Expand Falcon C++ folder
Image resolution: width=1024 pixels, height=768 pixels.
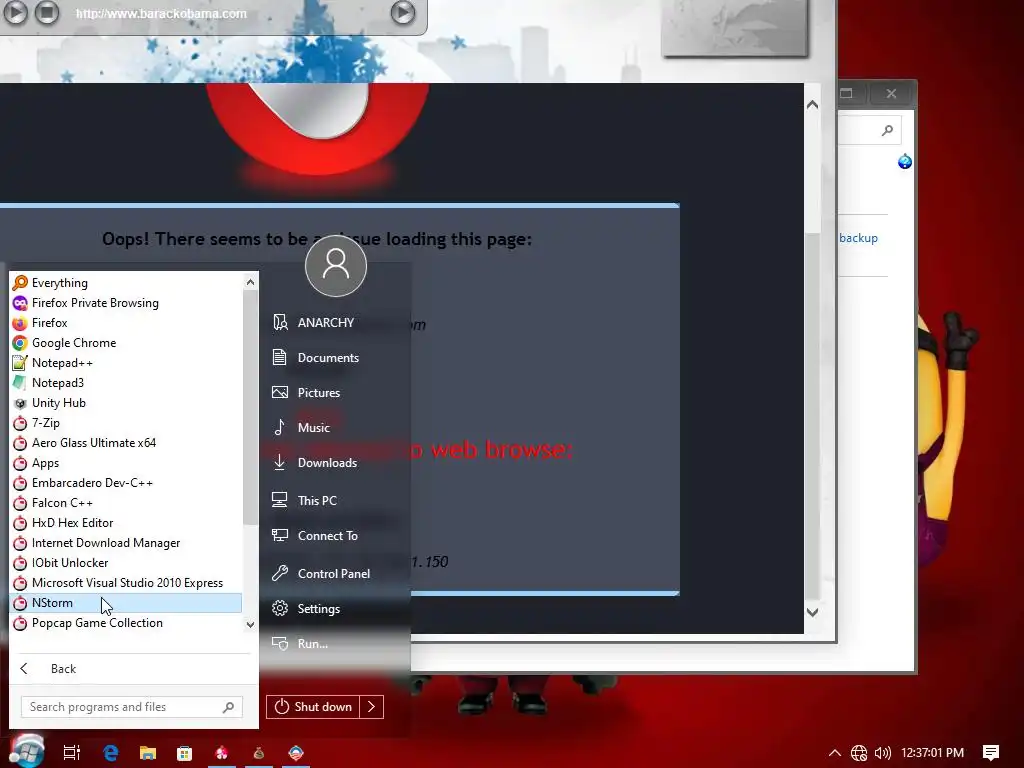125,503
